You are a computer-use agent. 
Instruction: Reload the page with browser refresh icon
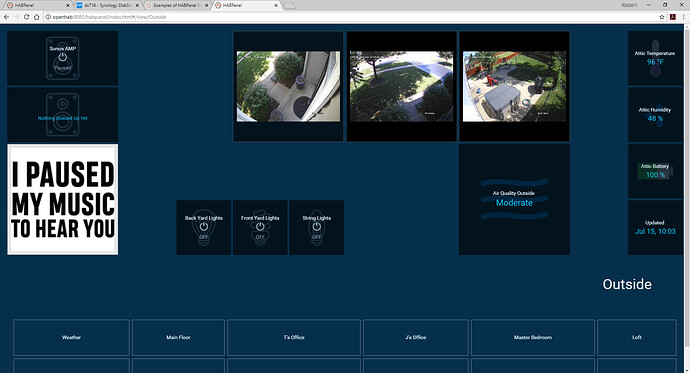(26, 17)
